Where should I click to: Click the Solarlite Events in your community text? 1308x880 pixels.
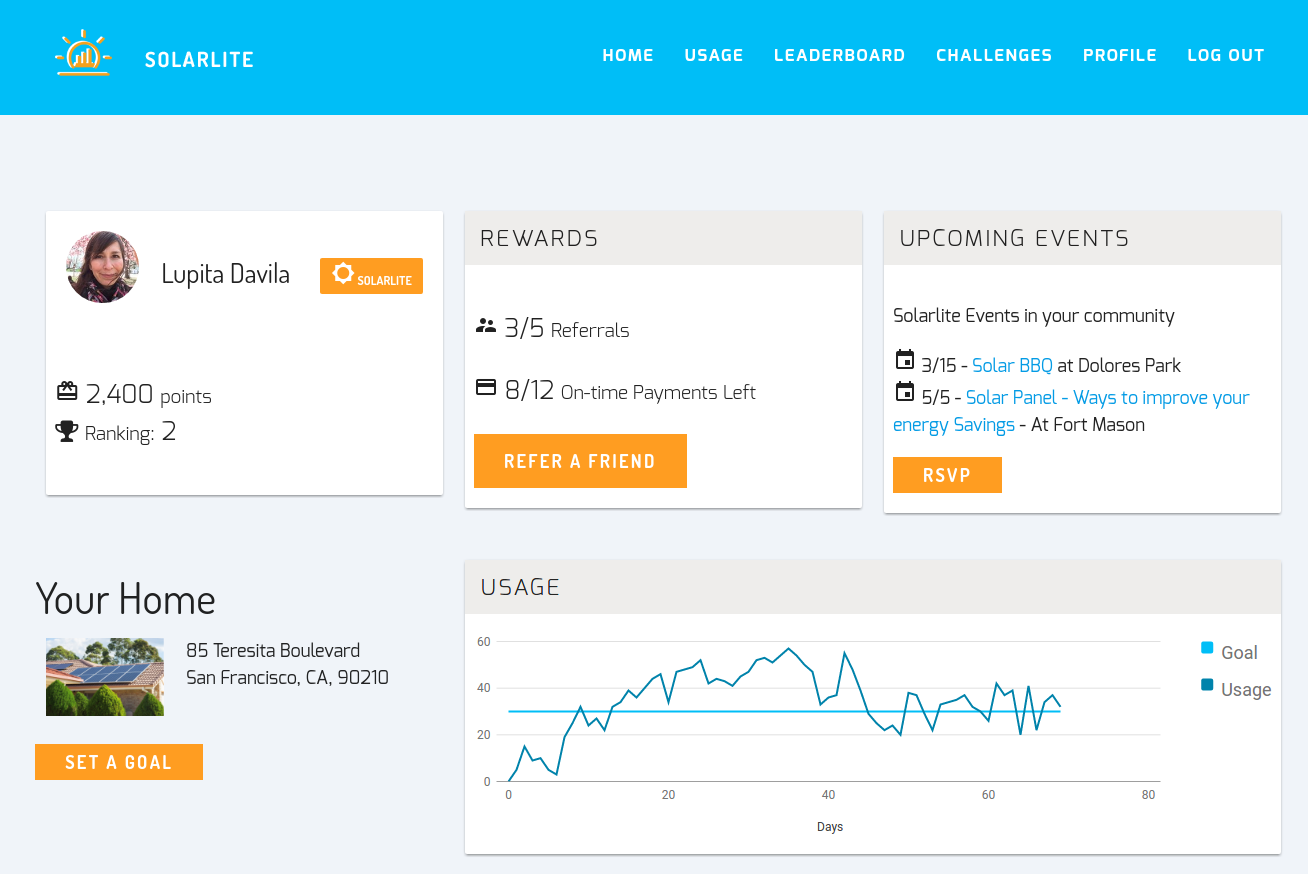(1034, 316)
